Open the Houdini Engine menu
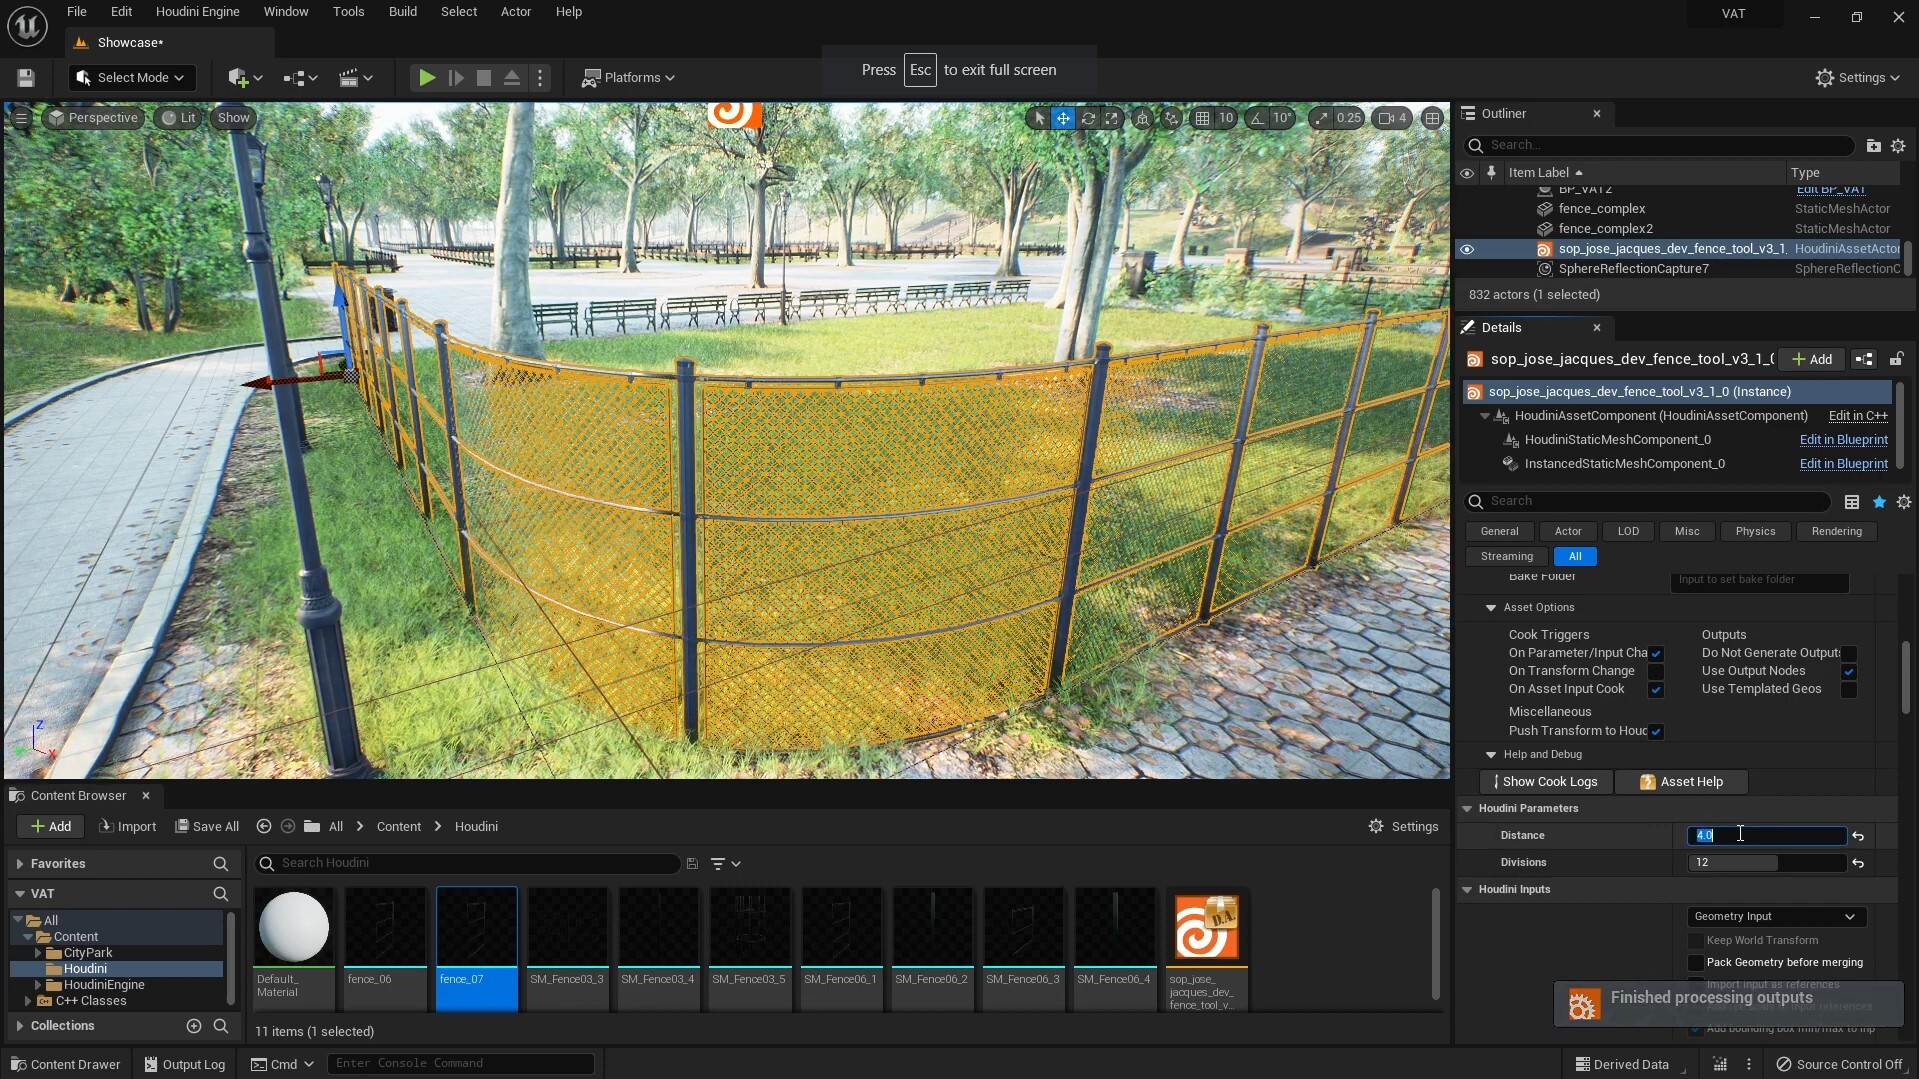The width and height of the screenshot is (1919, 1079). click(197, 11)
